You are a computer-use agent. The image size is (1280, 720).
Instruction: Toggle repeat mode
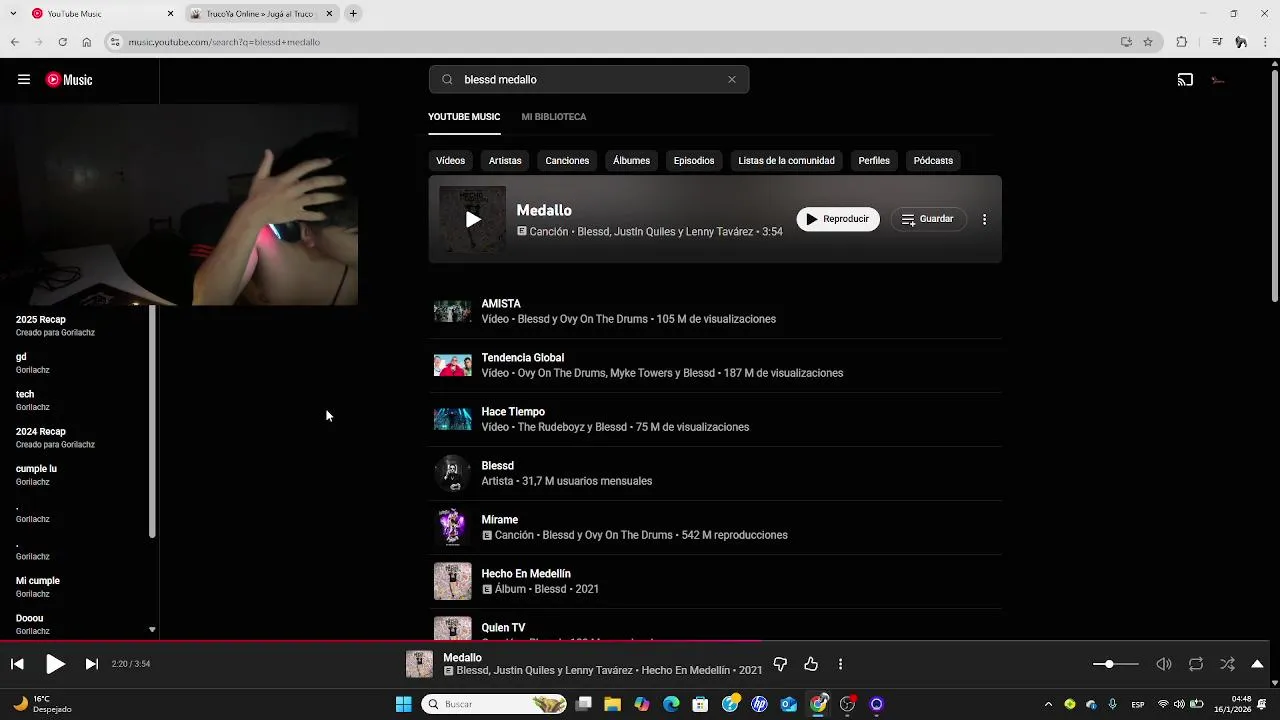[x=1195, y=664]
